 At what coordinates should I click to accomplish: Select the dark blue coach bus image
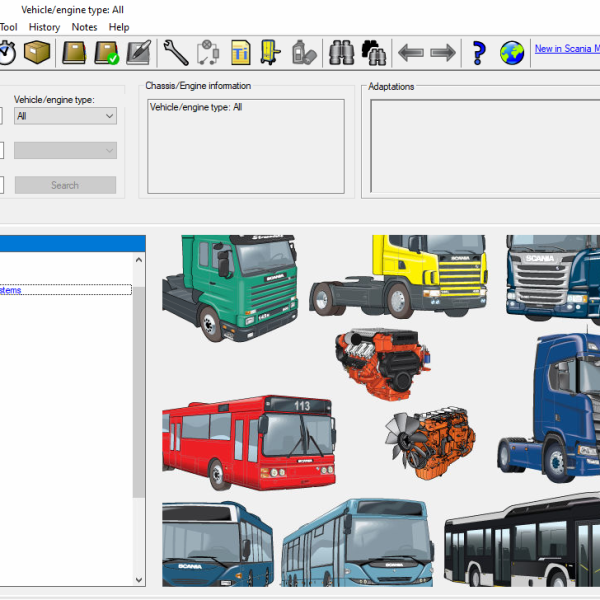tap(218, 544)
